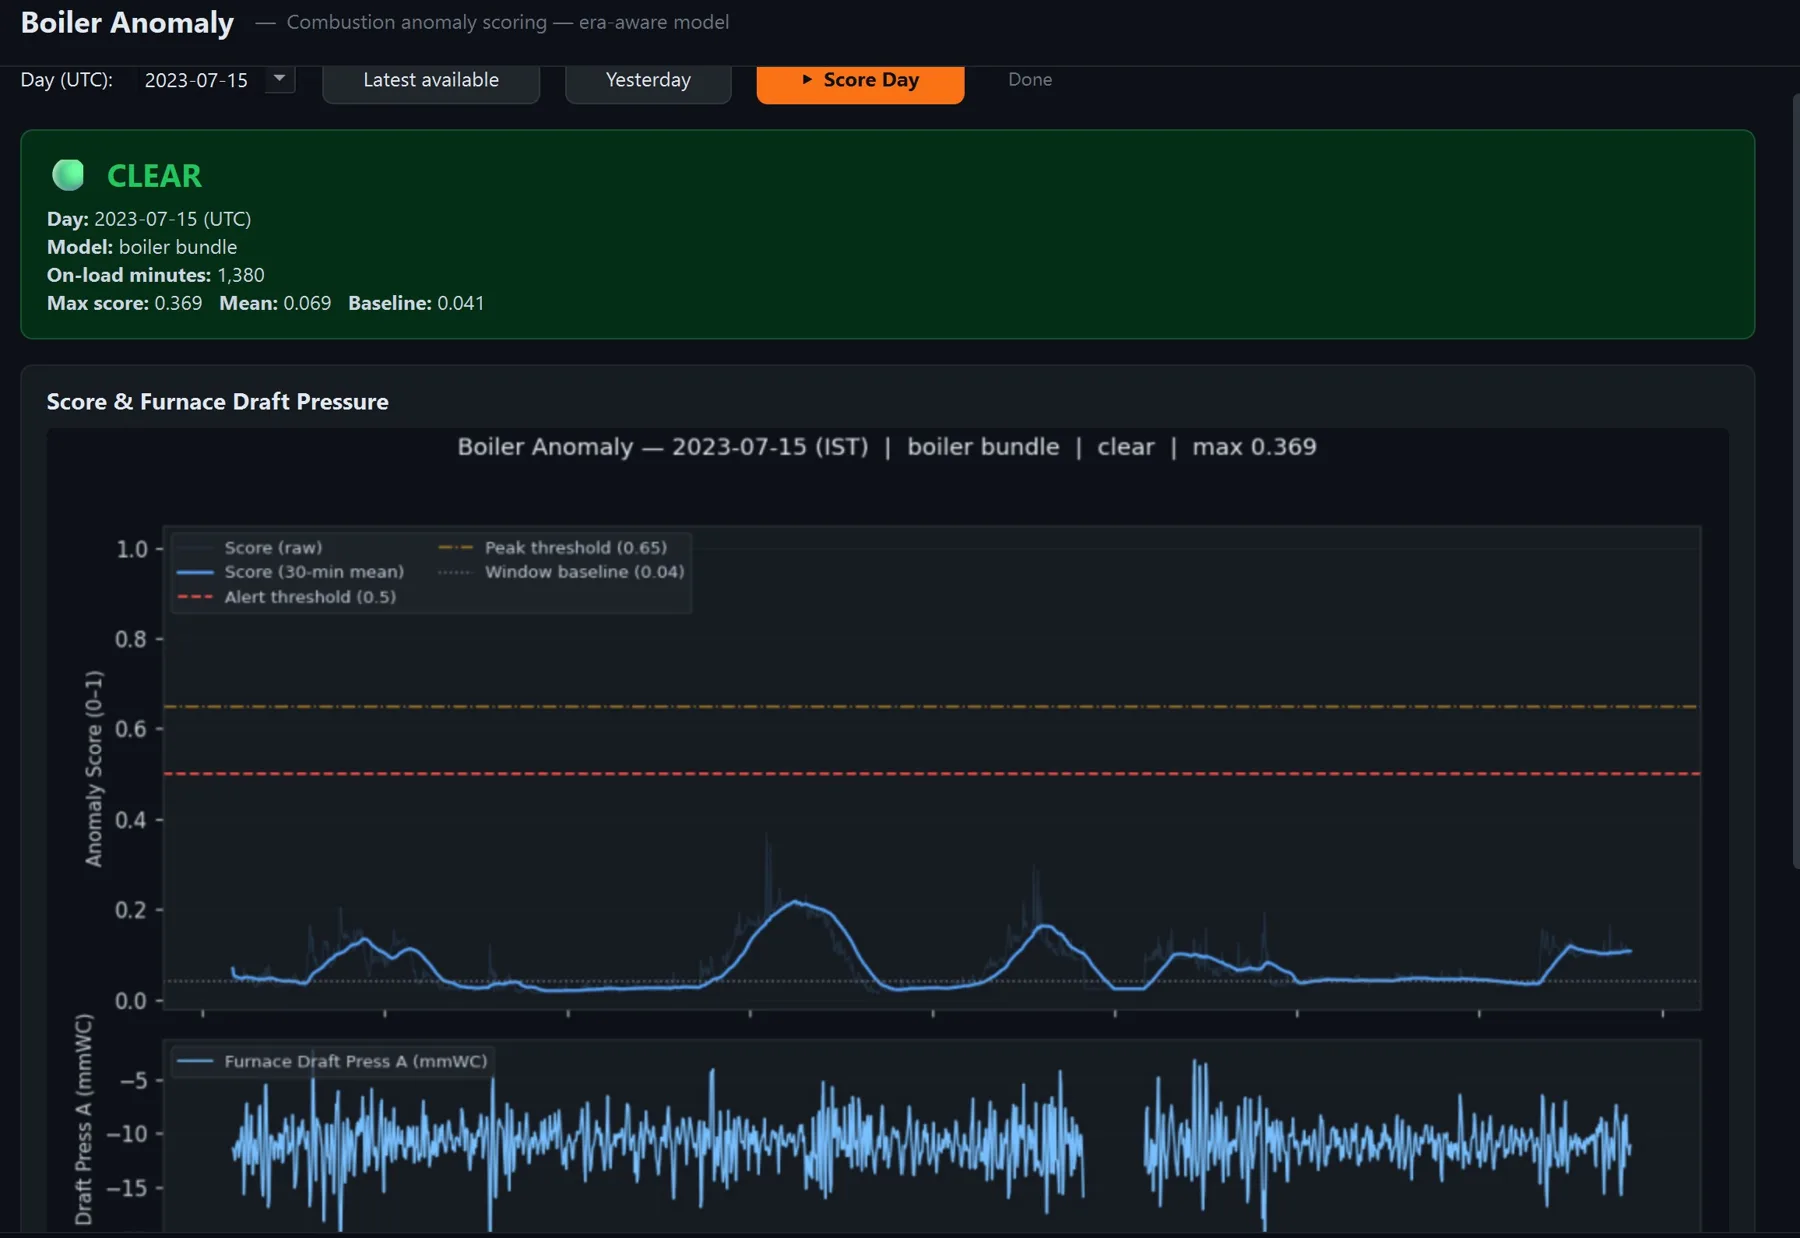Click the 'Model: boiler bundle' line
Image resolution: width=1800 pixels, height=1238 pixels.
tap(142, 247)
